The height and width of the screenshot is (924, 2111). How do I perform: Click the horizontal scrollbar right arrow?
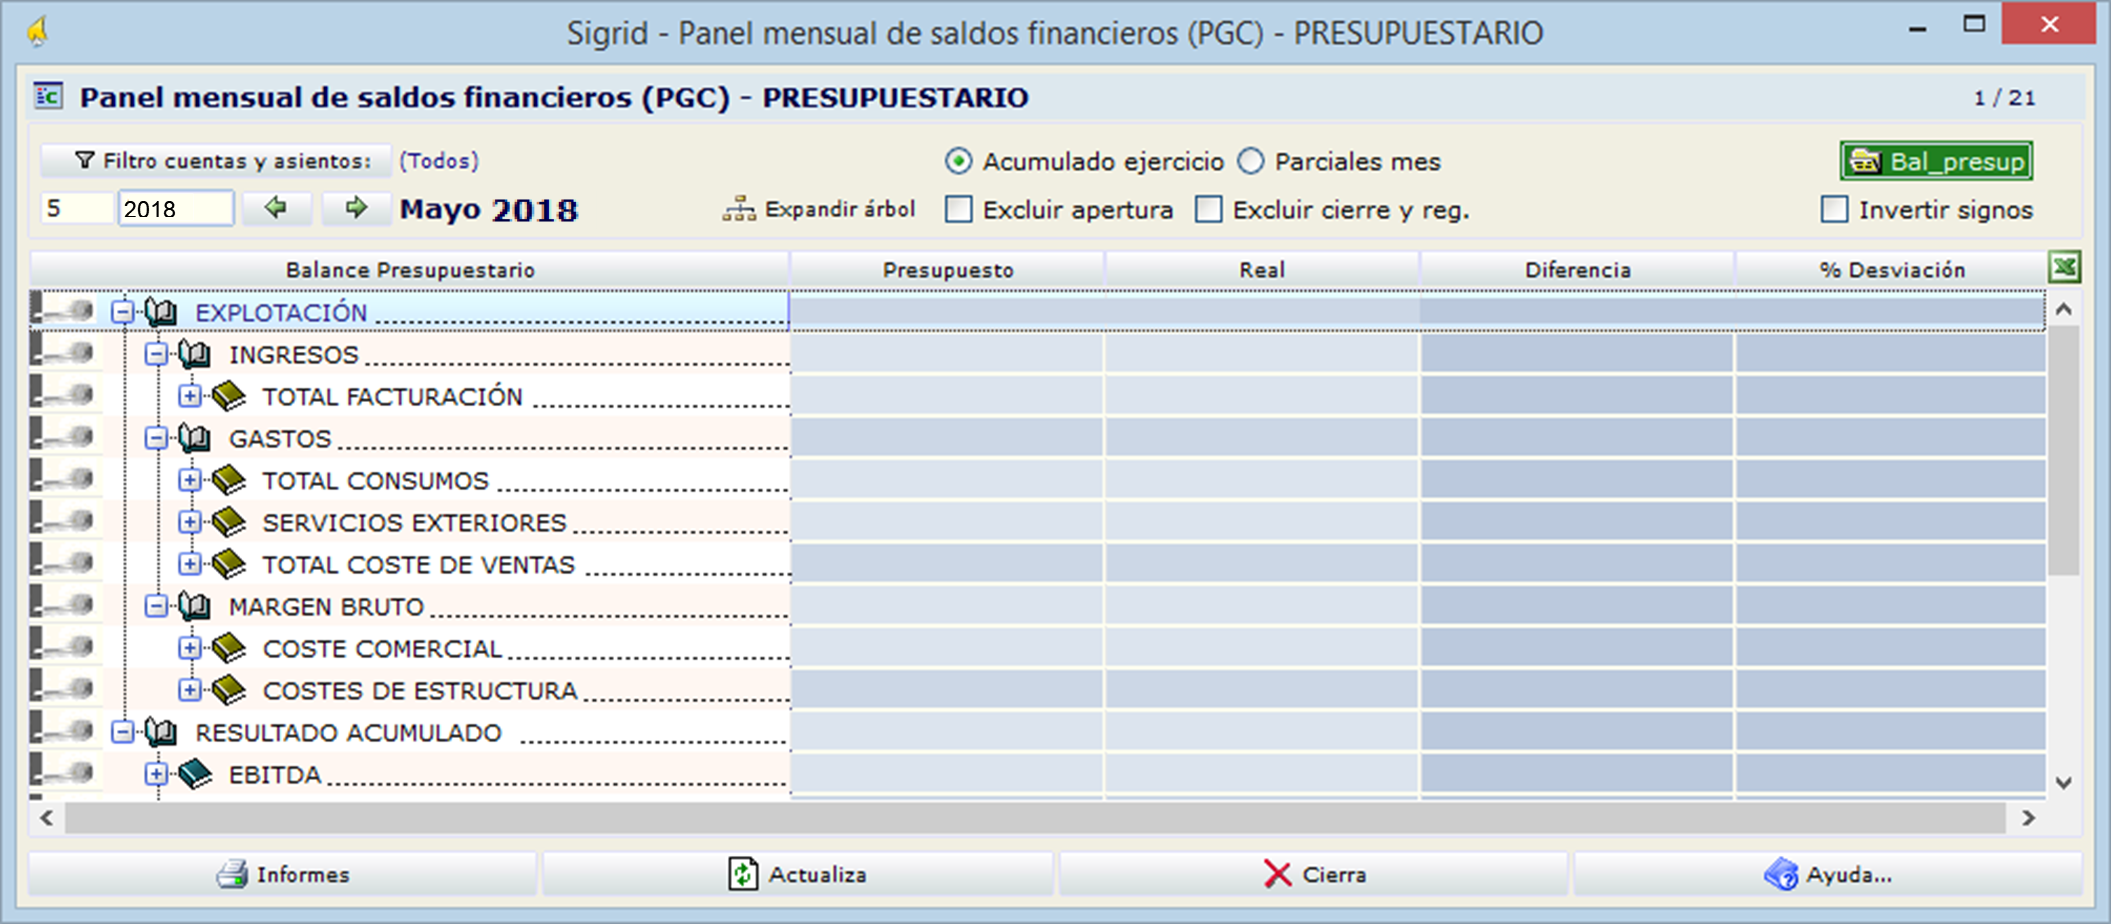(2028, 818)
